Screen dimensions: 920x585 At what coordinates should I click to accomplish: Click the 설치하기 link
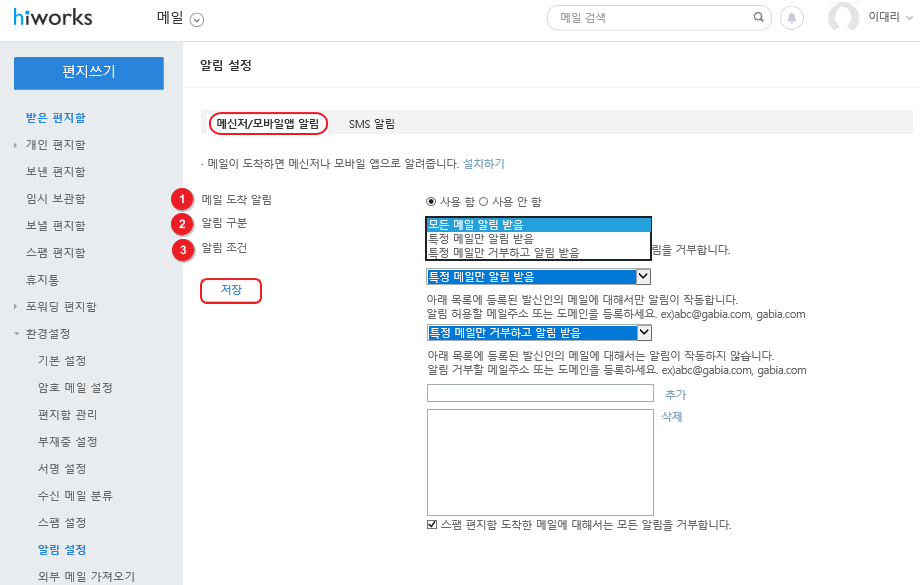pos(483,163)
